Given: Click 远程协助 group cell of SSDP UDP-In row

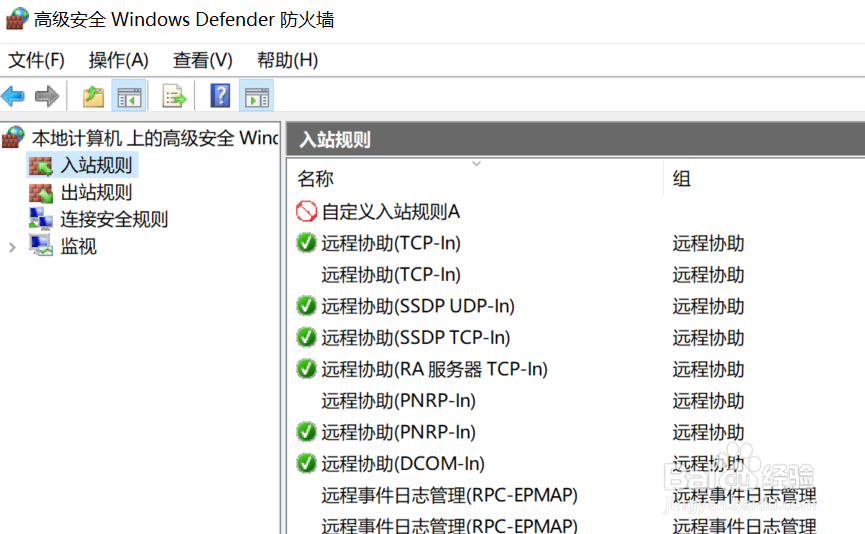Looking at the screenshot, I should [x=708, y=306].
